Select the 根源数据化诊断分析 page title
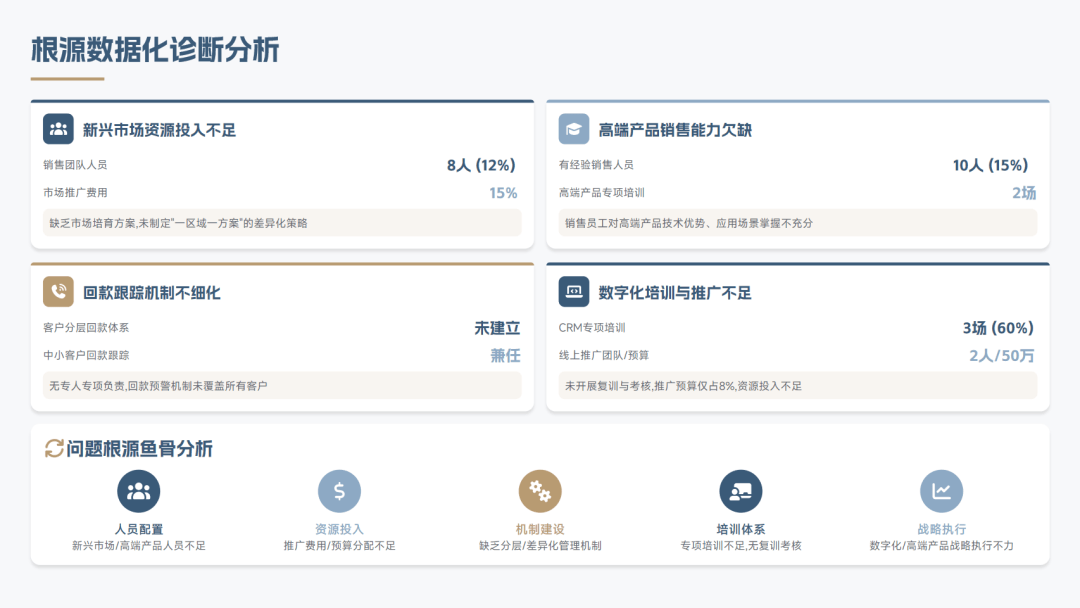The height and width of the screenshot is (608, 1080). tap(155, 49)
